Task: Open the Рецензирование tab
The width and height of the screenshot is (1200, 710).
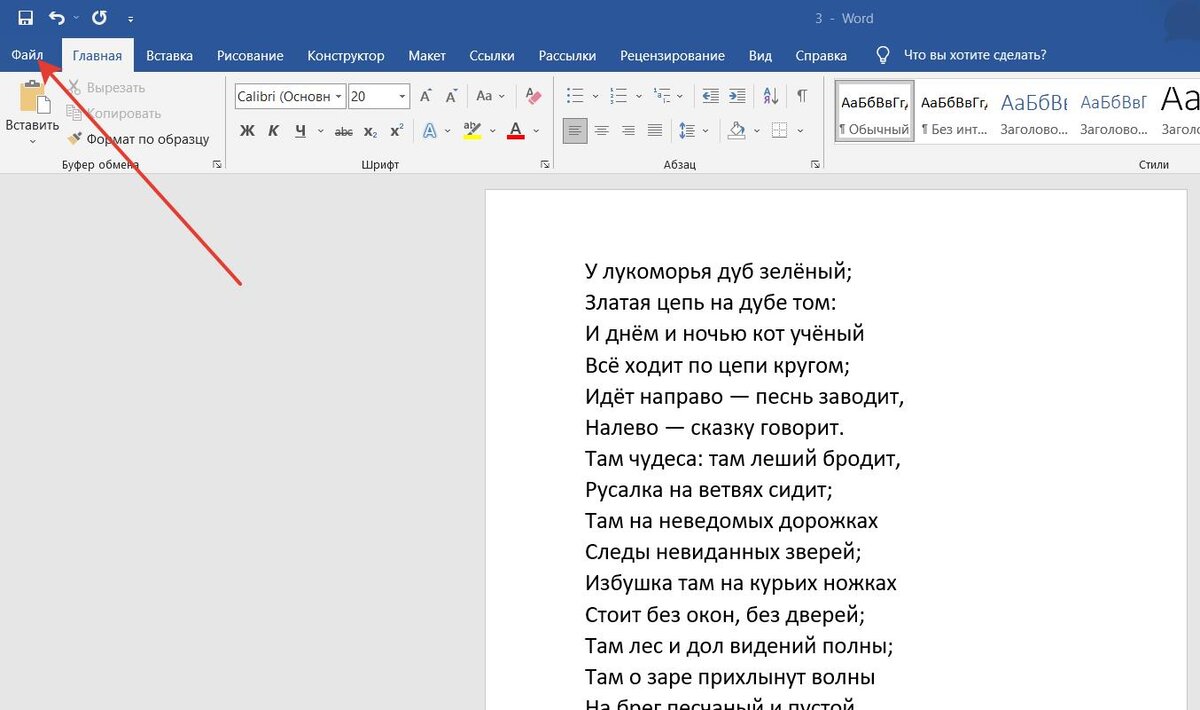Action: [672, 56]
